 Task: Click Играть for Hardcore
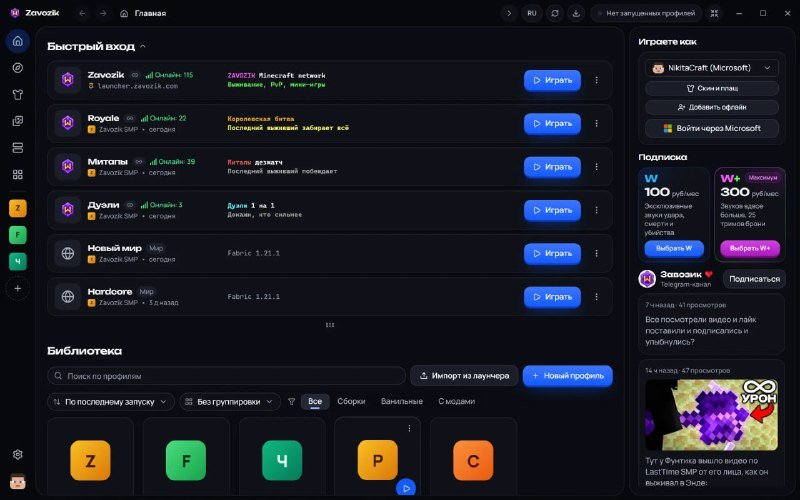point(553,297)
